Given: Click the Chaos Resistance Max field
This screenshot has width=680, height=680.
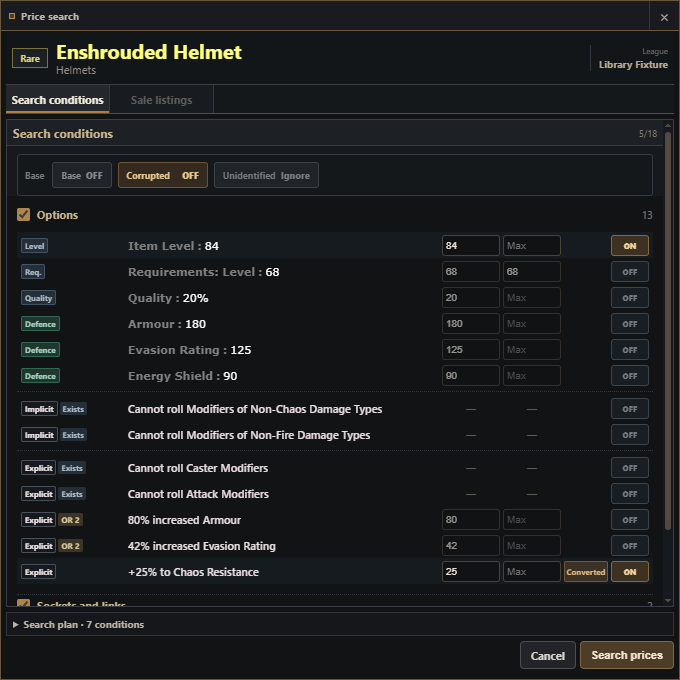Looking at the screenshot, I should coord(532,572).
